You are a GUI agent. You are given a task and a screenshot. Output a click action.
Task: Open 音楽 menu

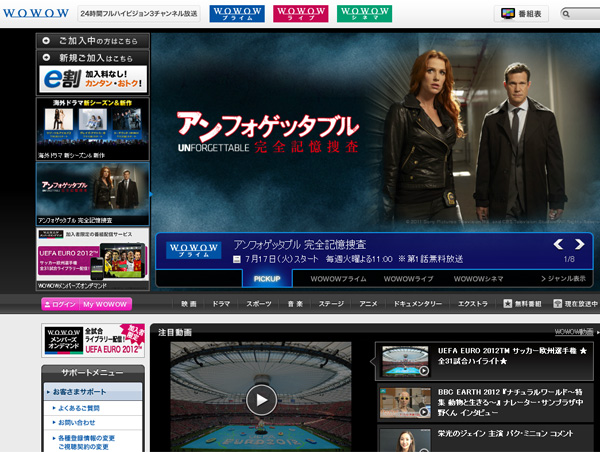[295, 304]
